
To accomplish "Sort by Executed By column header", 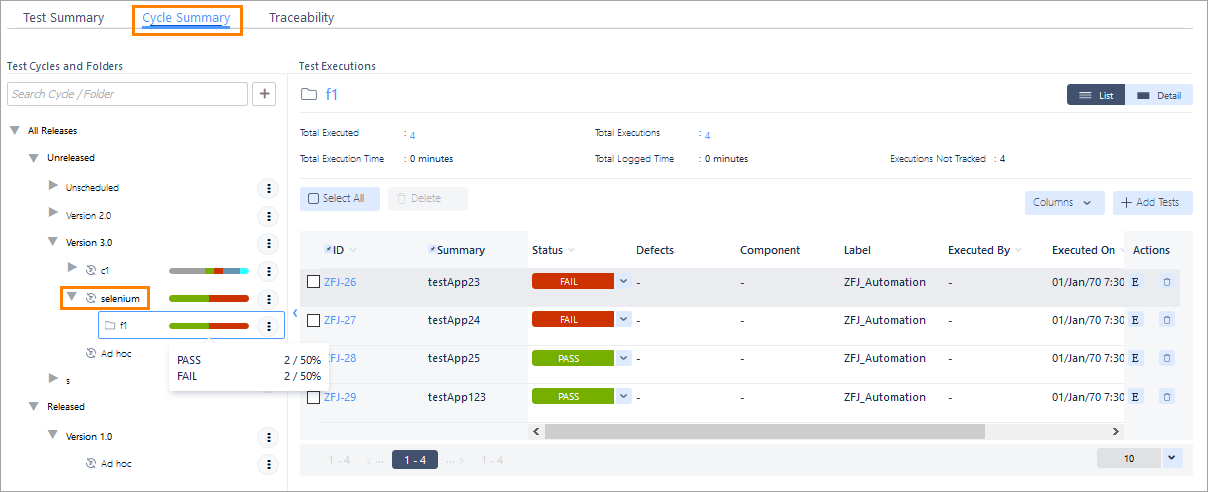I will click(x=984, y=250).
